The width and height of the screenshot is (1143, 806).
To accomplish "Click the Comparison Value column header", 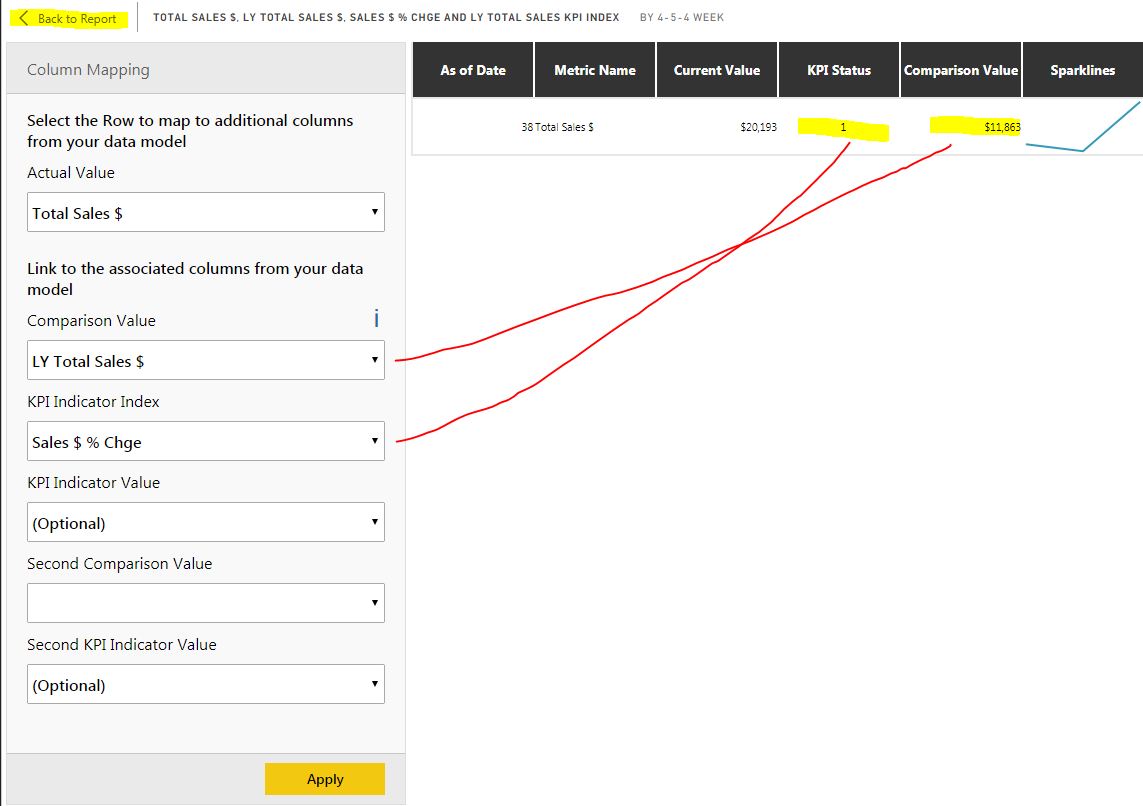I will click(x=961, y=70).
